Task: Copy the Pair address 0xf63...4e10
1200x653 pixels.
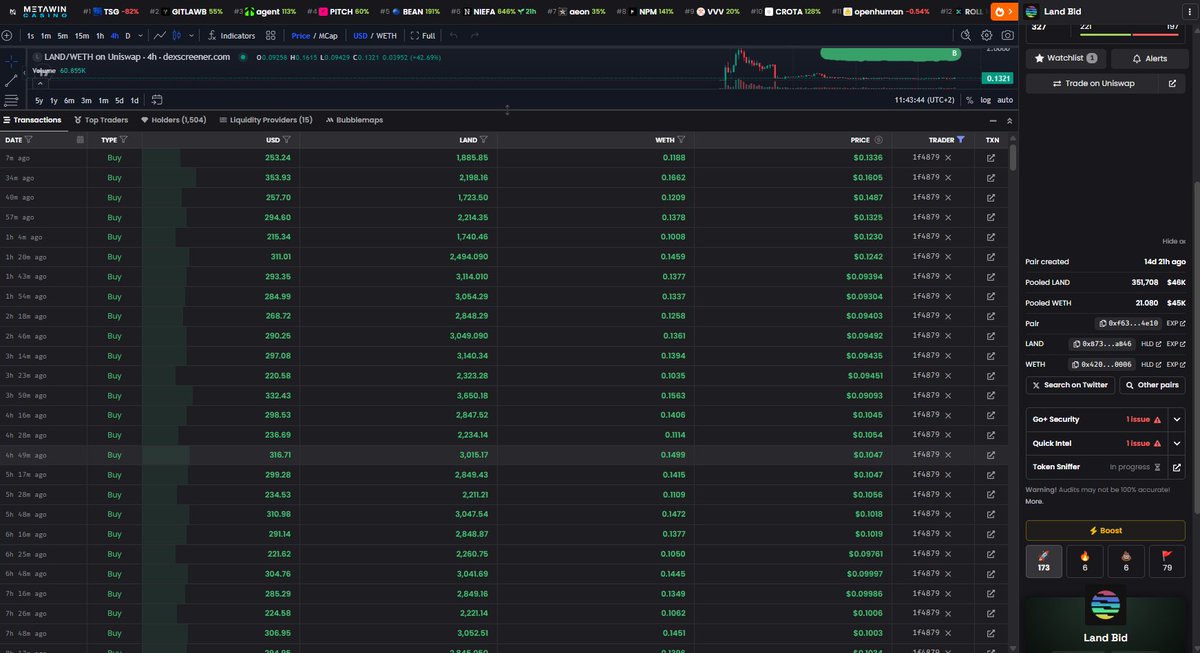Action: coord(1128,323)
